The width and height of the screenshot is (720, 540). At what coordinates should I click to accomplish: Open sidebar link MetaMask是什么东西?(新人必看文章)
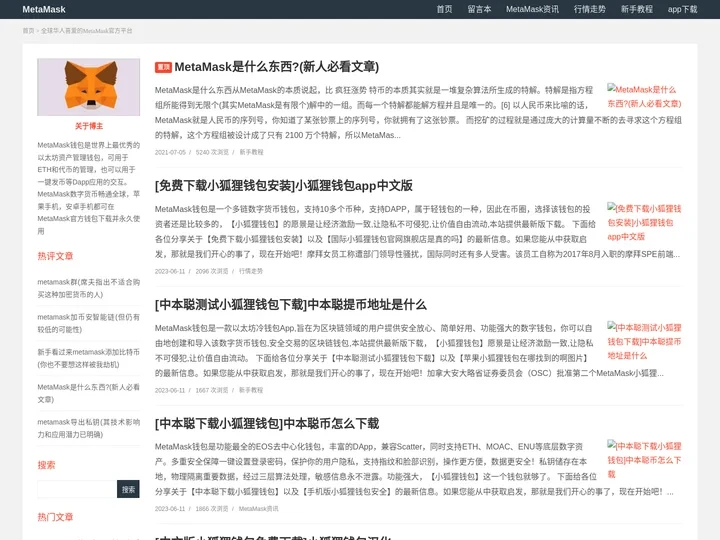(x=89, y=393)
